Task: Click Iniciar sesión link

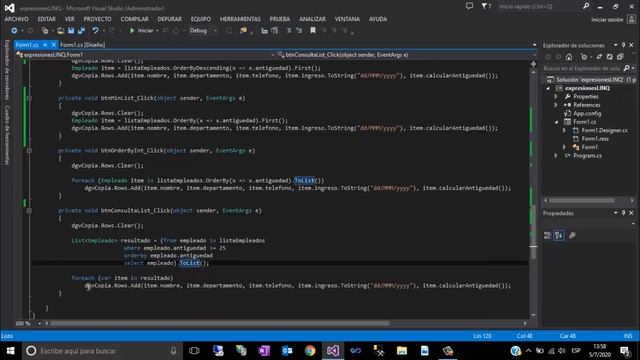Action: [x=607, y=20]
